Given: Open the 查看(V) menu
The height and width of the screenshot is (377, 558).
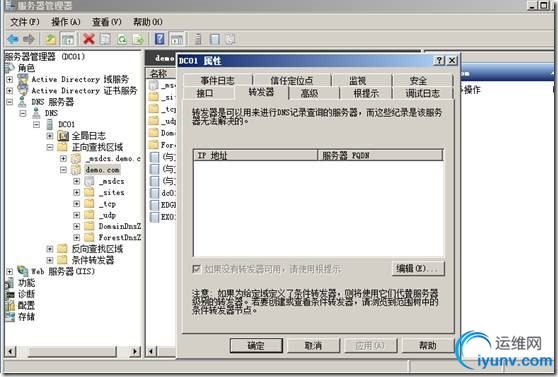Looking at the screenshot, I should (107, 22).
